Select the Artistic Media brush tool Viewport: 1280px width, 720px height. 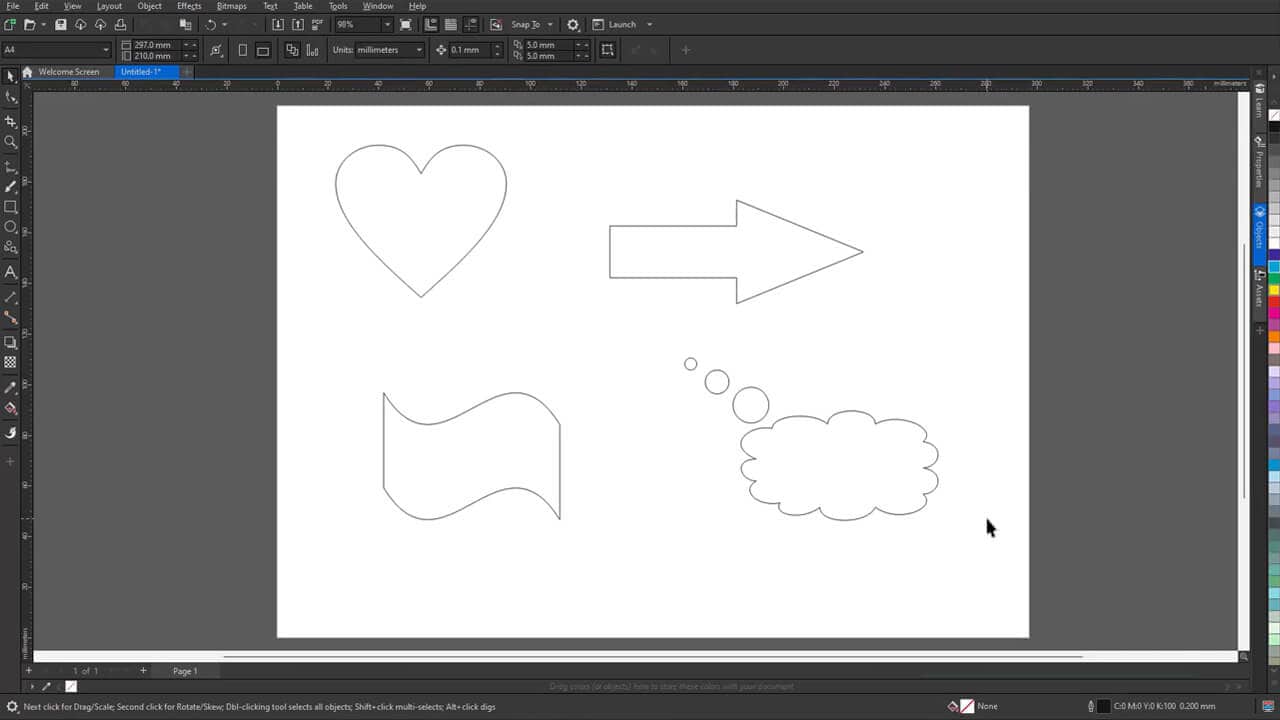(11, 186)
